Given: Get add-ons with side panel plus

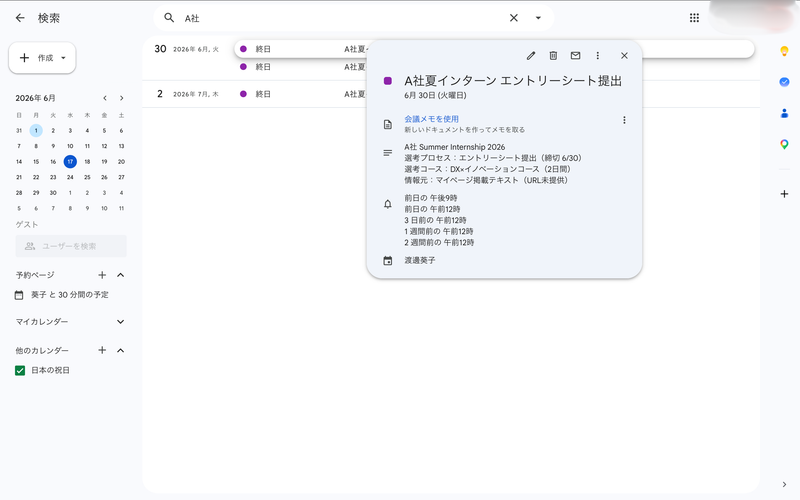Looking at the screenshot, I should (784, 194).
